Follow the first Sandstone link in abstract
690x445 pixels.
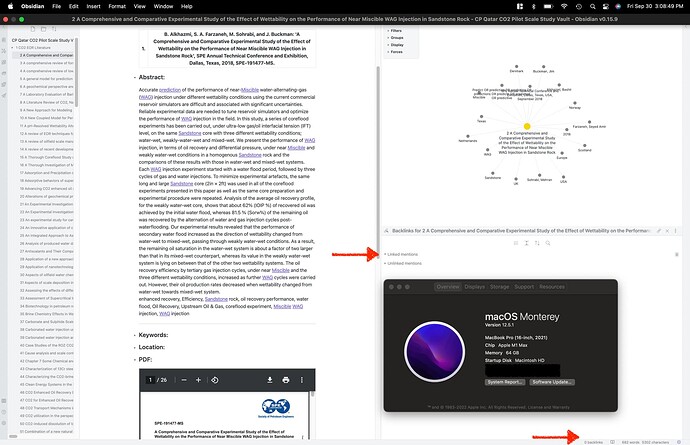(190, 133)
